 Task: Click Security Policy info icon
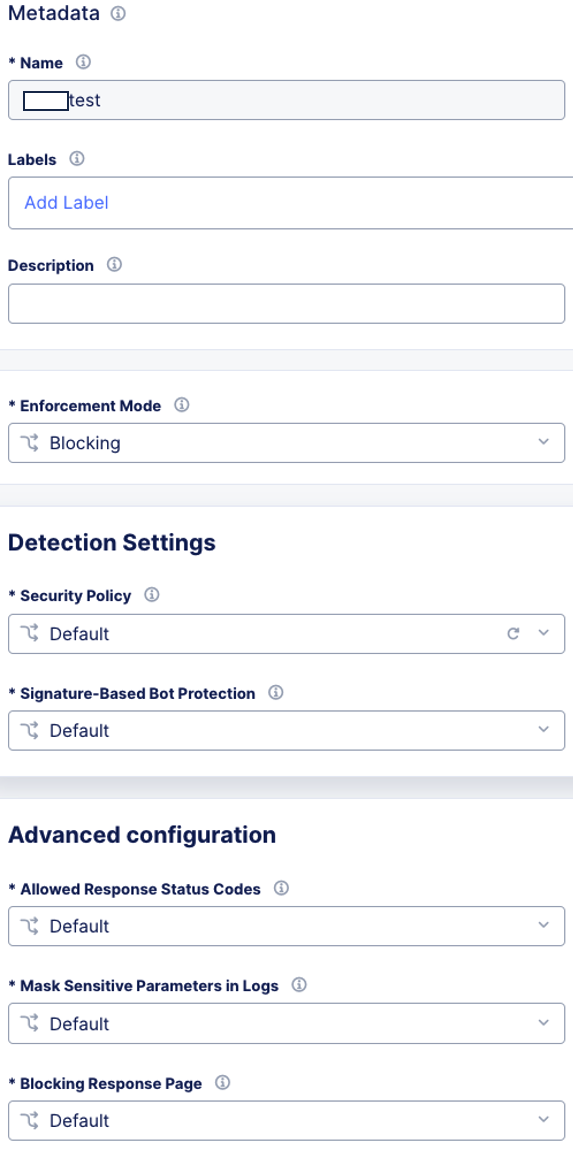point(152,595)
